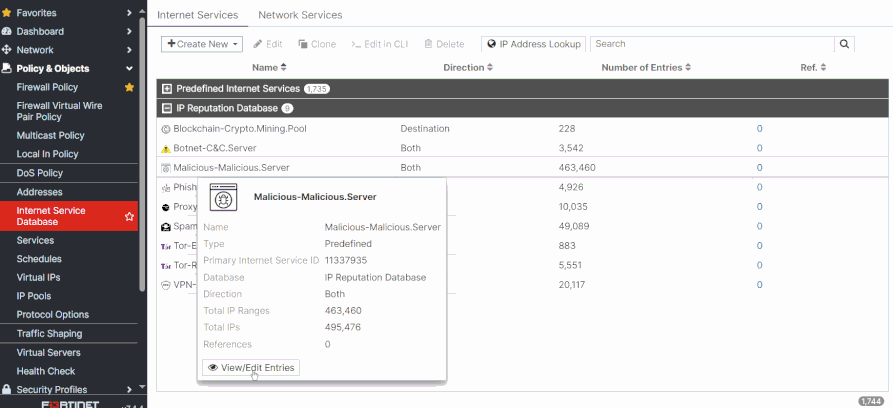
Task: Click the search magnifier icon
Action: (x=844, y=44)
